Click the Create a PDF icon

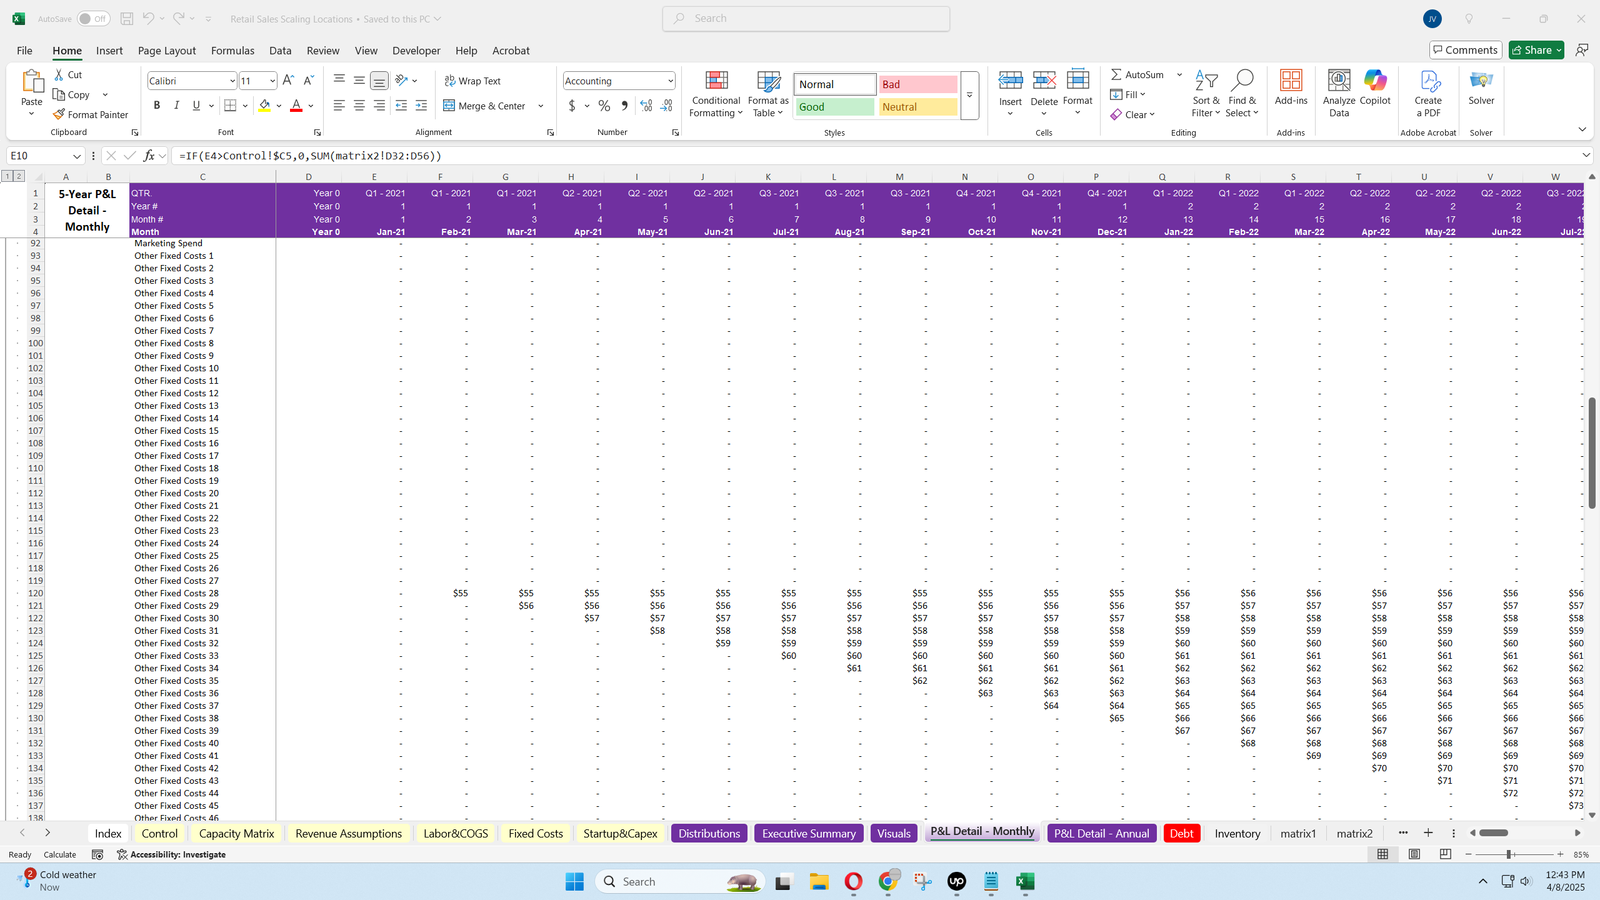pyautogui.click(x=1428, y=82)
